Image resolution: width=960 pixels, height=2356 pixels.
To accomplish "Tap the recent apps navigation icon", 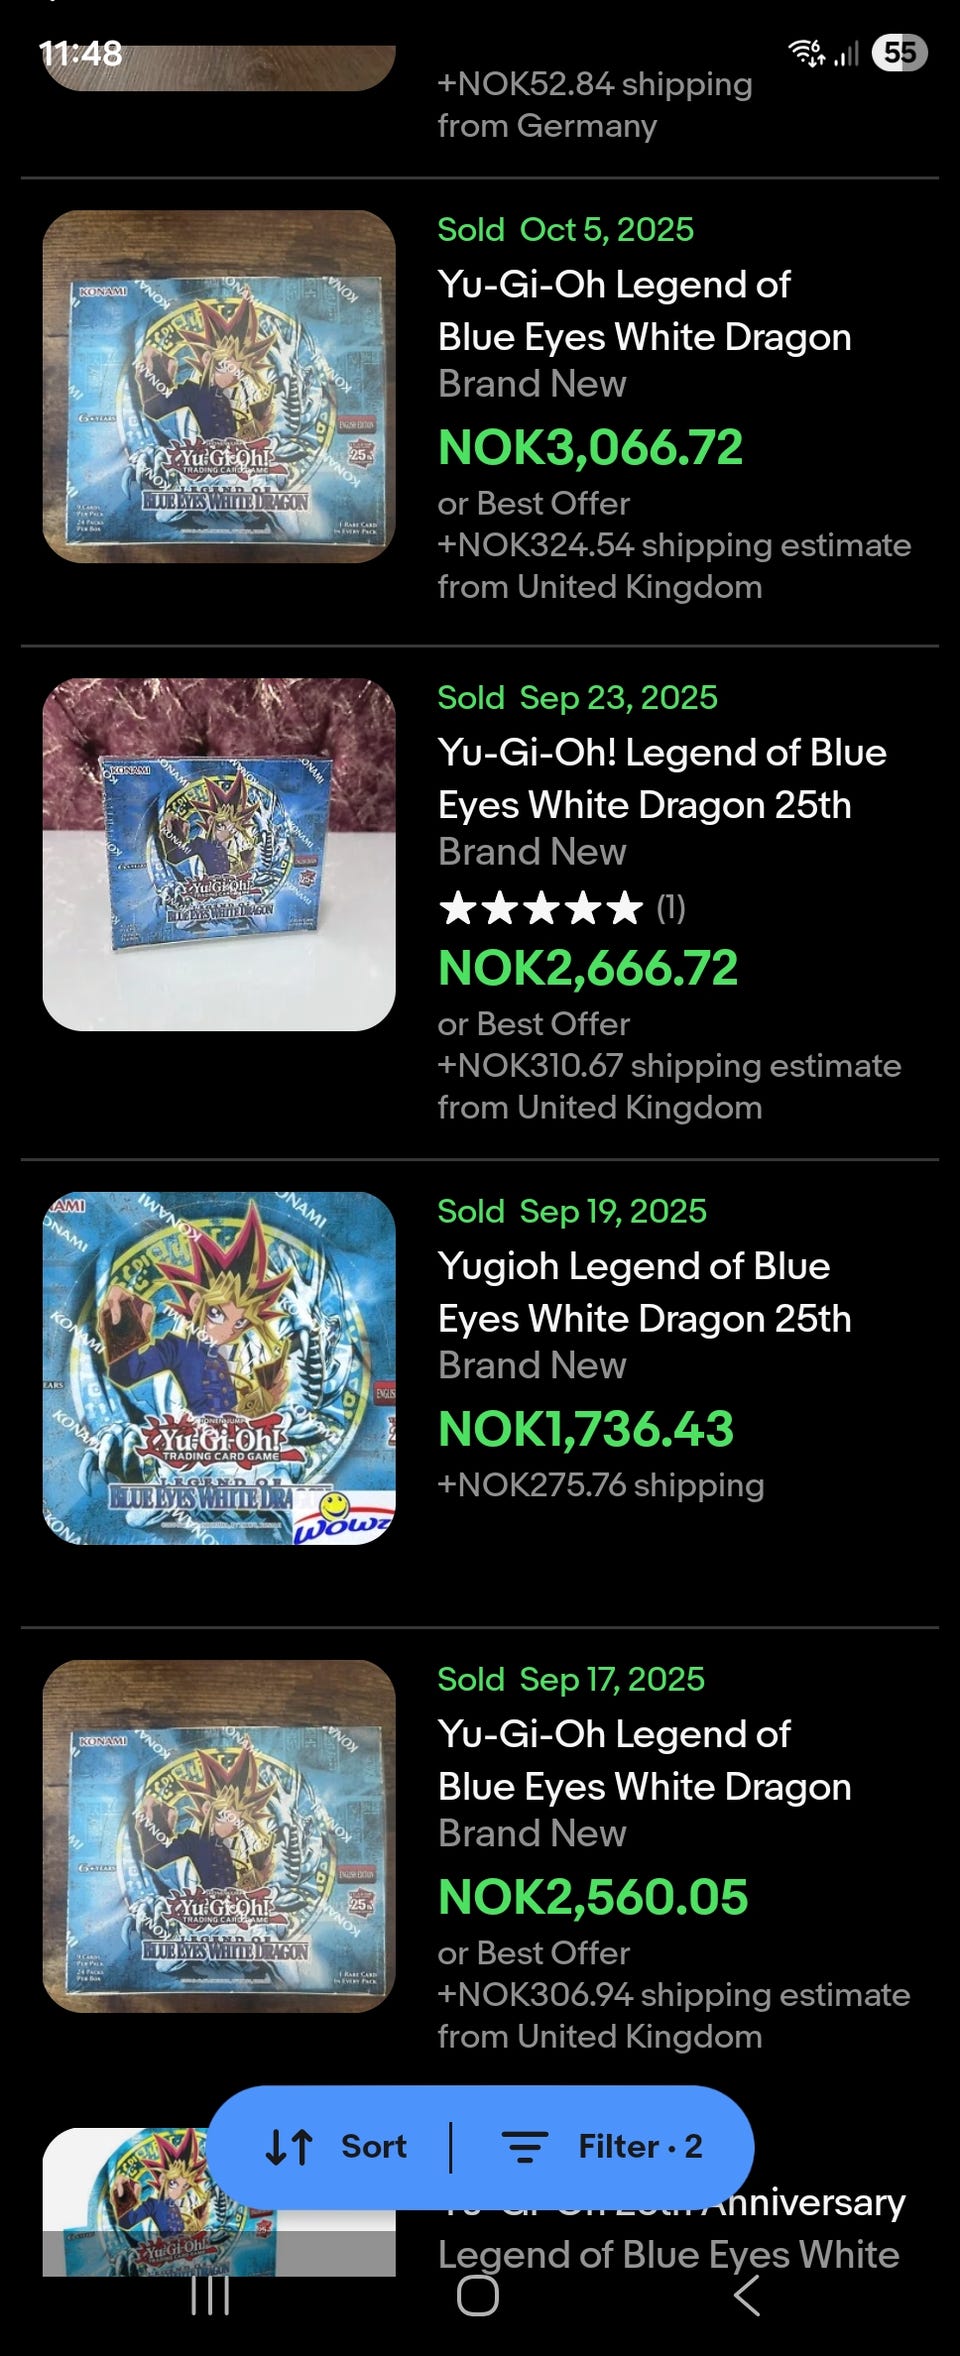I will (210, 2295).
